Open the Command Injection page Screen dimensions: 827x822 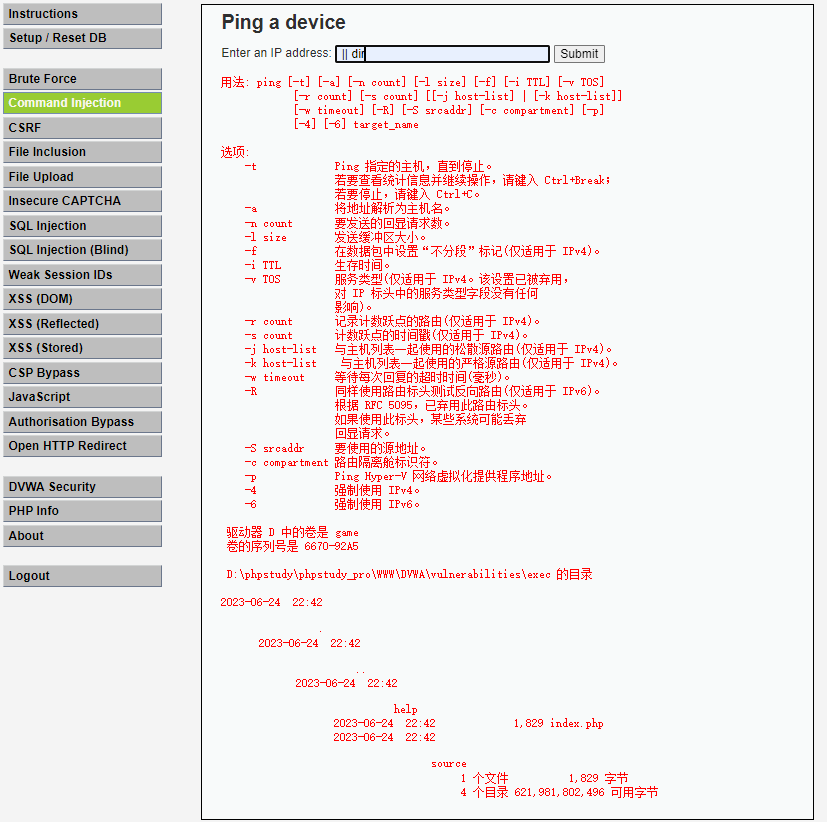pyautogui.click(x=82, y=103)
